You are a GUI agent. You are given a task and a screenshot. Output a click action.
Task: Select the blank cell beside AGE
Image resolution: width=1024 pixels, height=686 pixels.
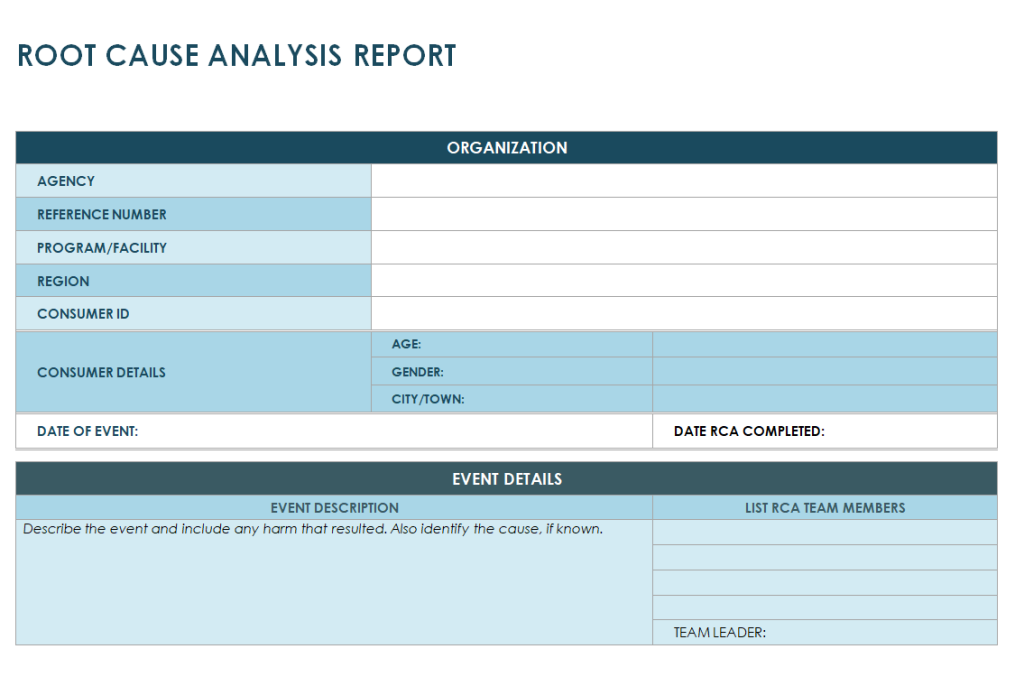pyautogui.click(x=824, y=344)
